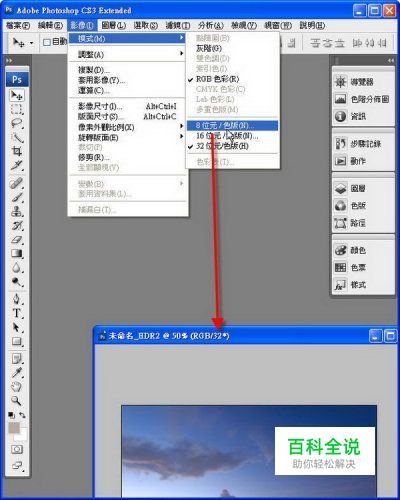
Task: Select the Clone Stamp tool
Action: (17, 211)
